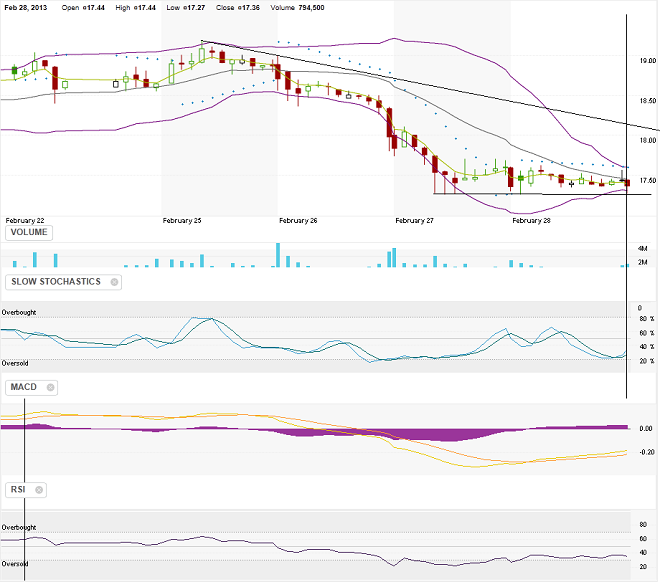Screen dimensions: 660x582
Task: Click the Feb 28, 2013 date in header
Action: click(27, 8)
